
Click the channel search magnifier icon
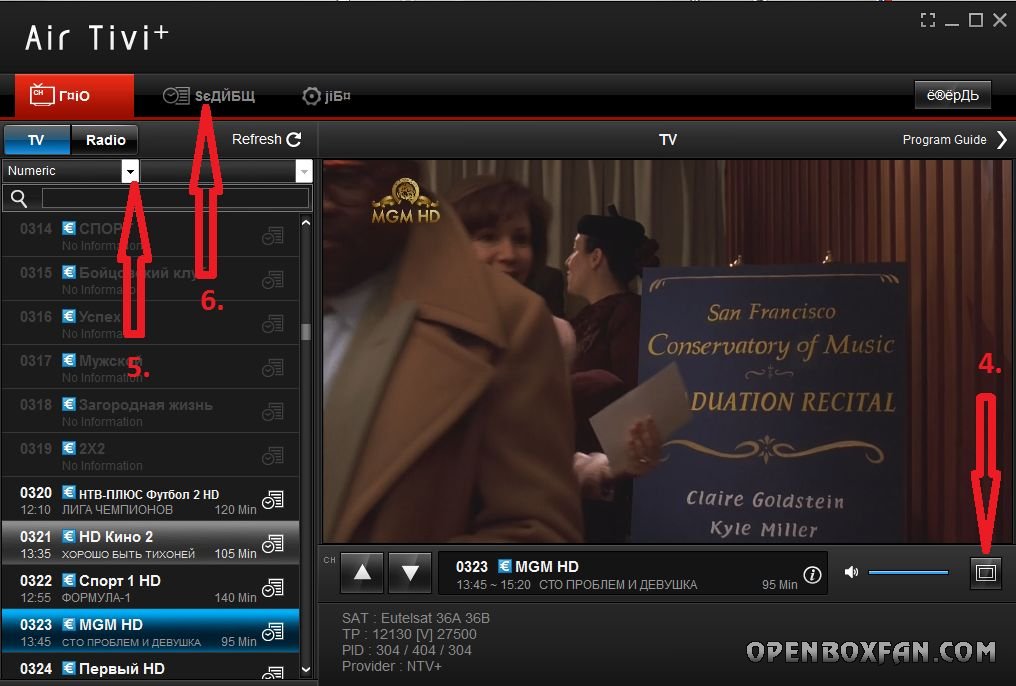point(19,199)
